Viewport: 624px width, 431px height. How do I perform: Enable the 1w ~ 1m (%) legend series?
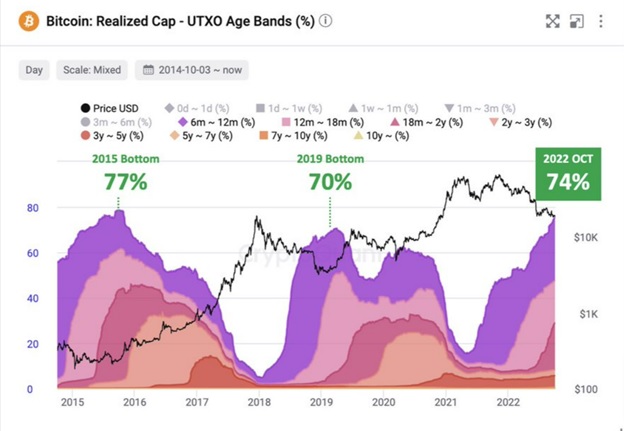[383, 108]
